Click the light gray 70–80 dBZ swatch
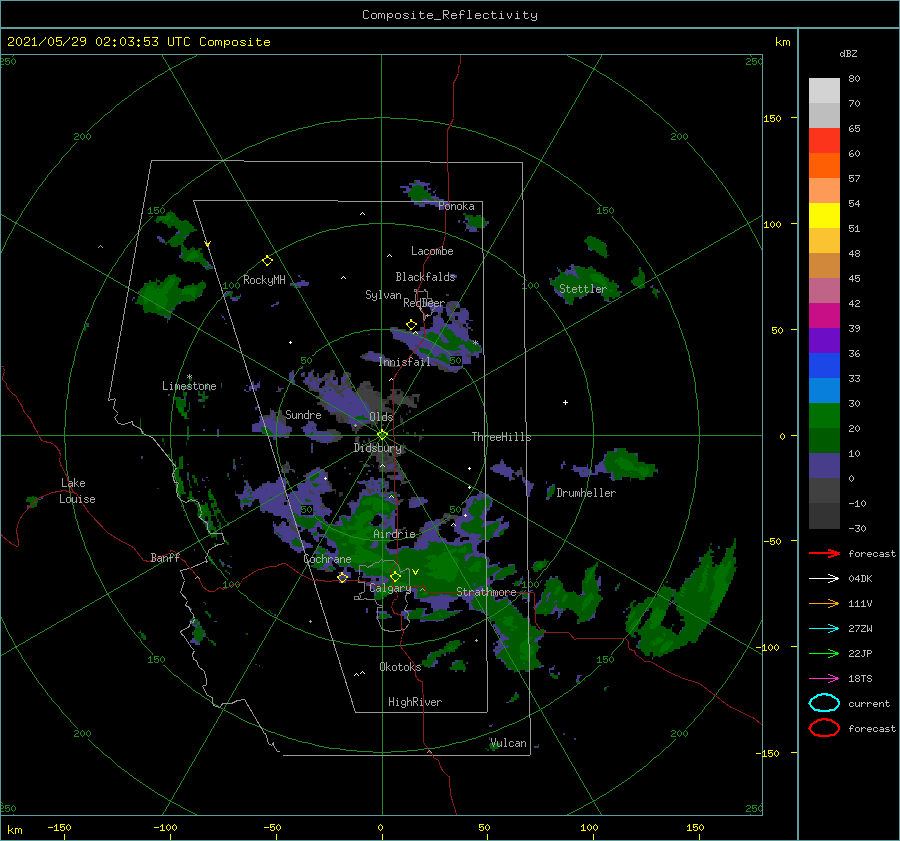Image resolution: width=900 pixels, height=841 pixels. [824, 91]
